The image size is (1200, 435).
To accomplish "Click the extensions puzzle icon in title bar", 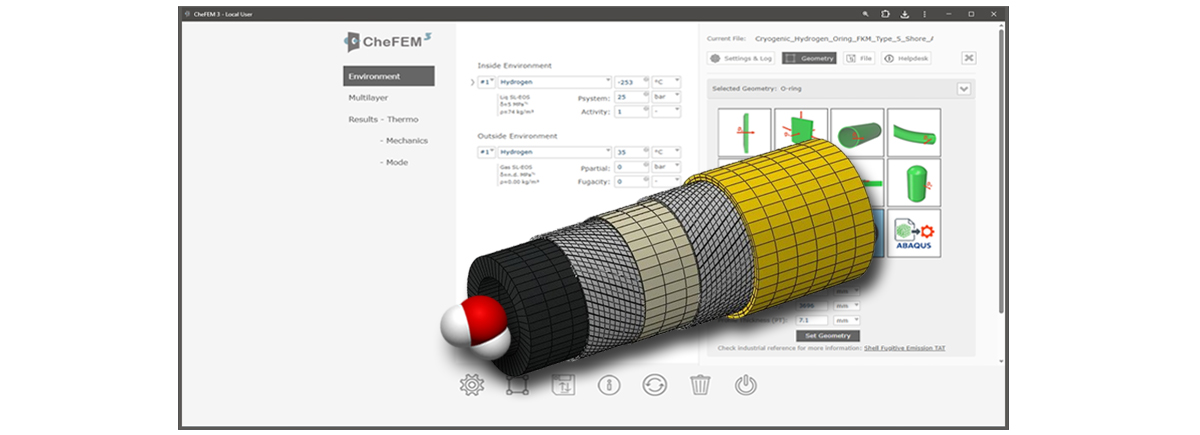I will (x=885, y=14).
